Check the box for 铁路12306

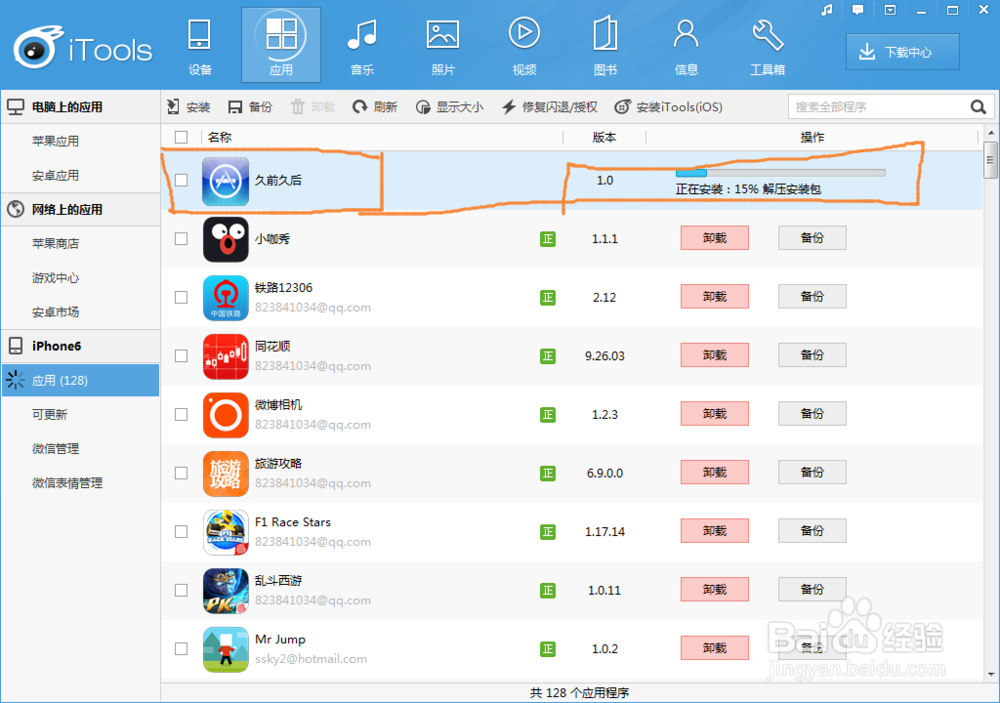click(x=181, y=297)
